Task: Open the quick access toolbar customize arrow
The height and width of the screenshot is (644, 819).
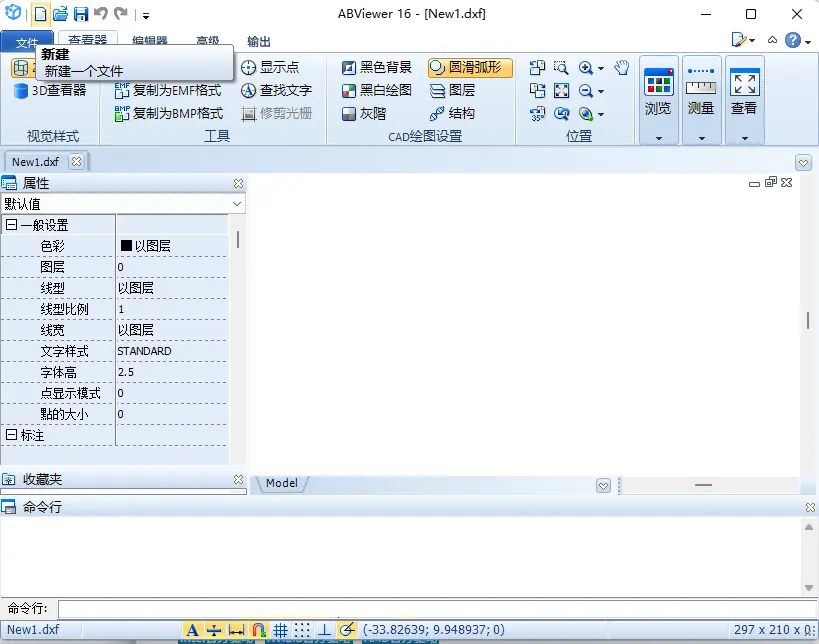Action: pos(146,16)
